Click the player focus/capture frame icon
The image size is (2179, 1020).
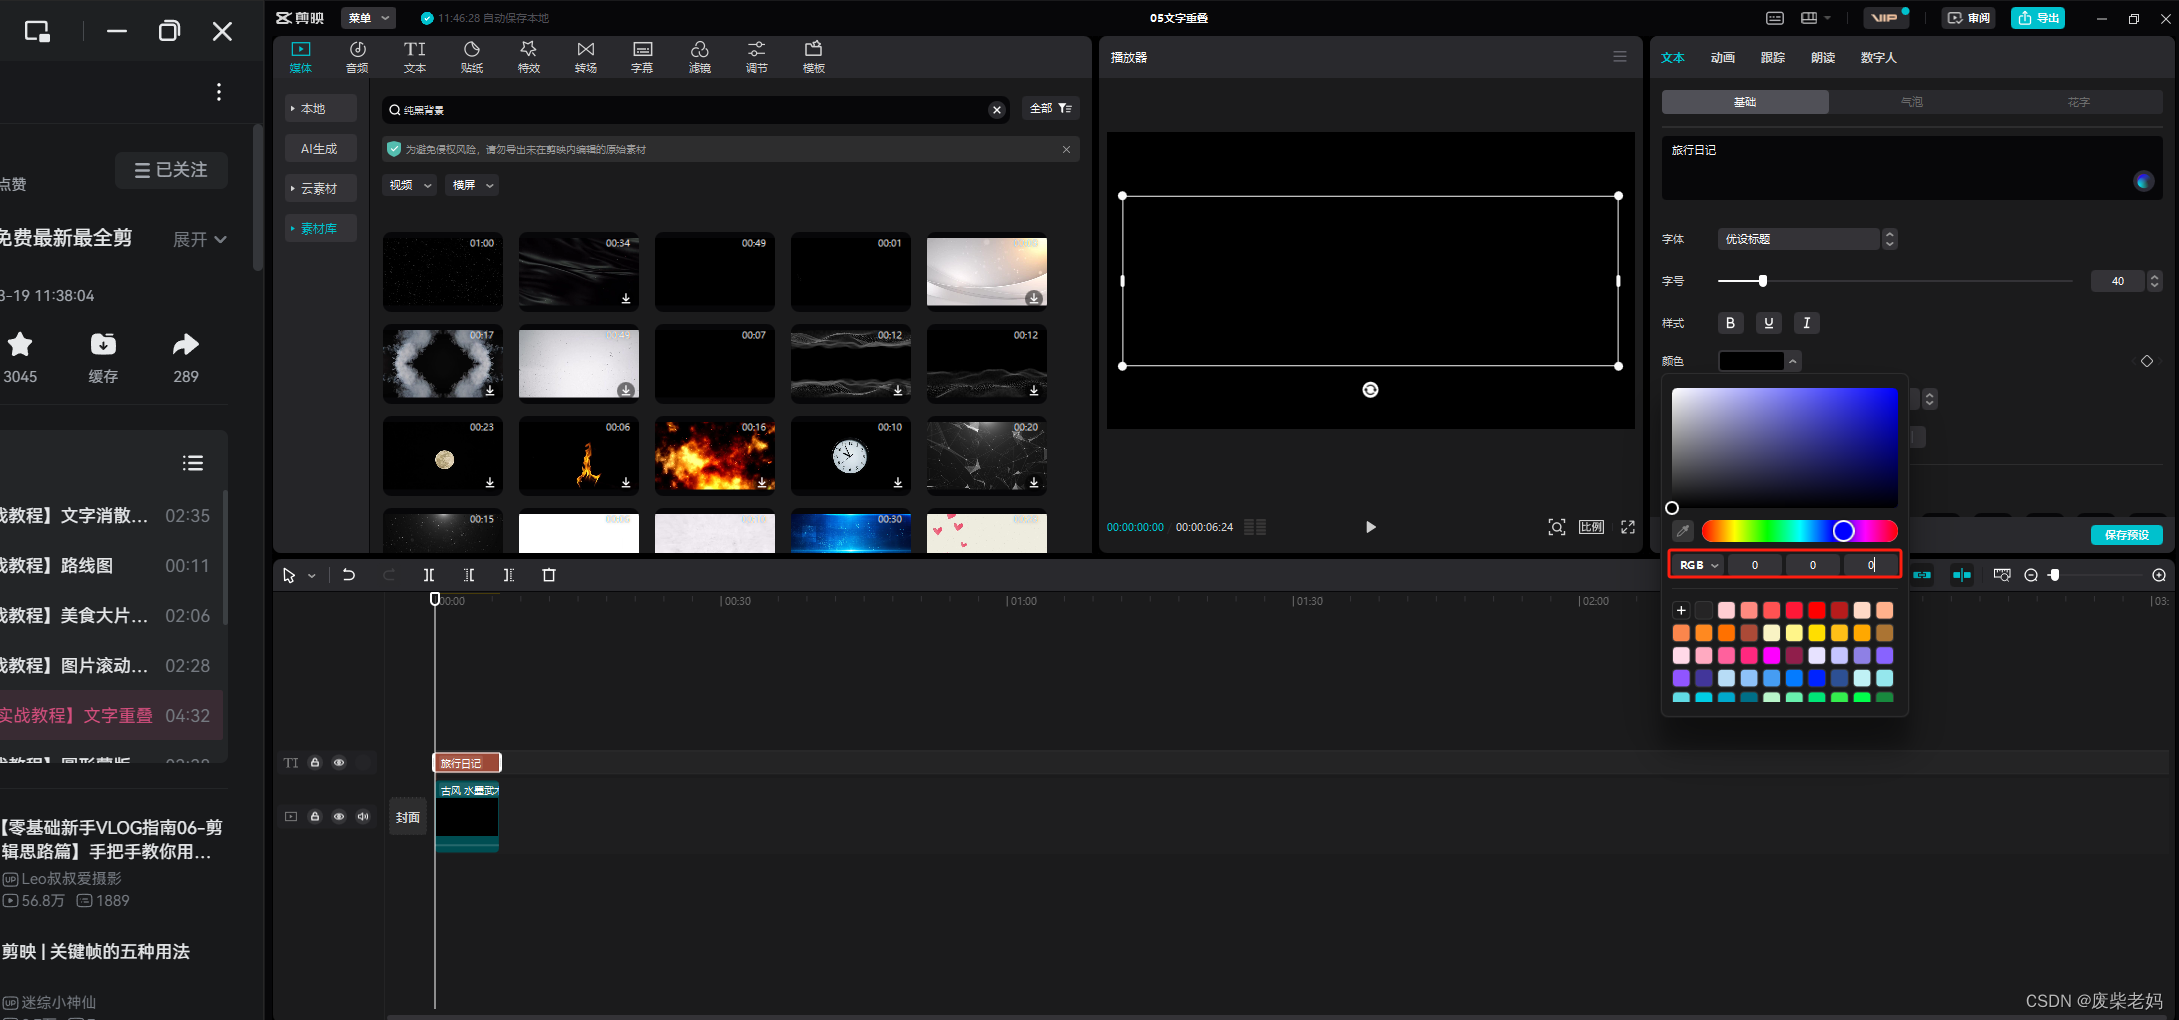(x=1557, y=527)
